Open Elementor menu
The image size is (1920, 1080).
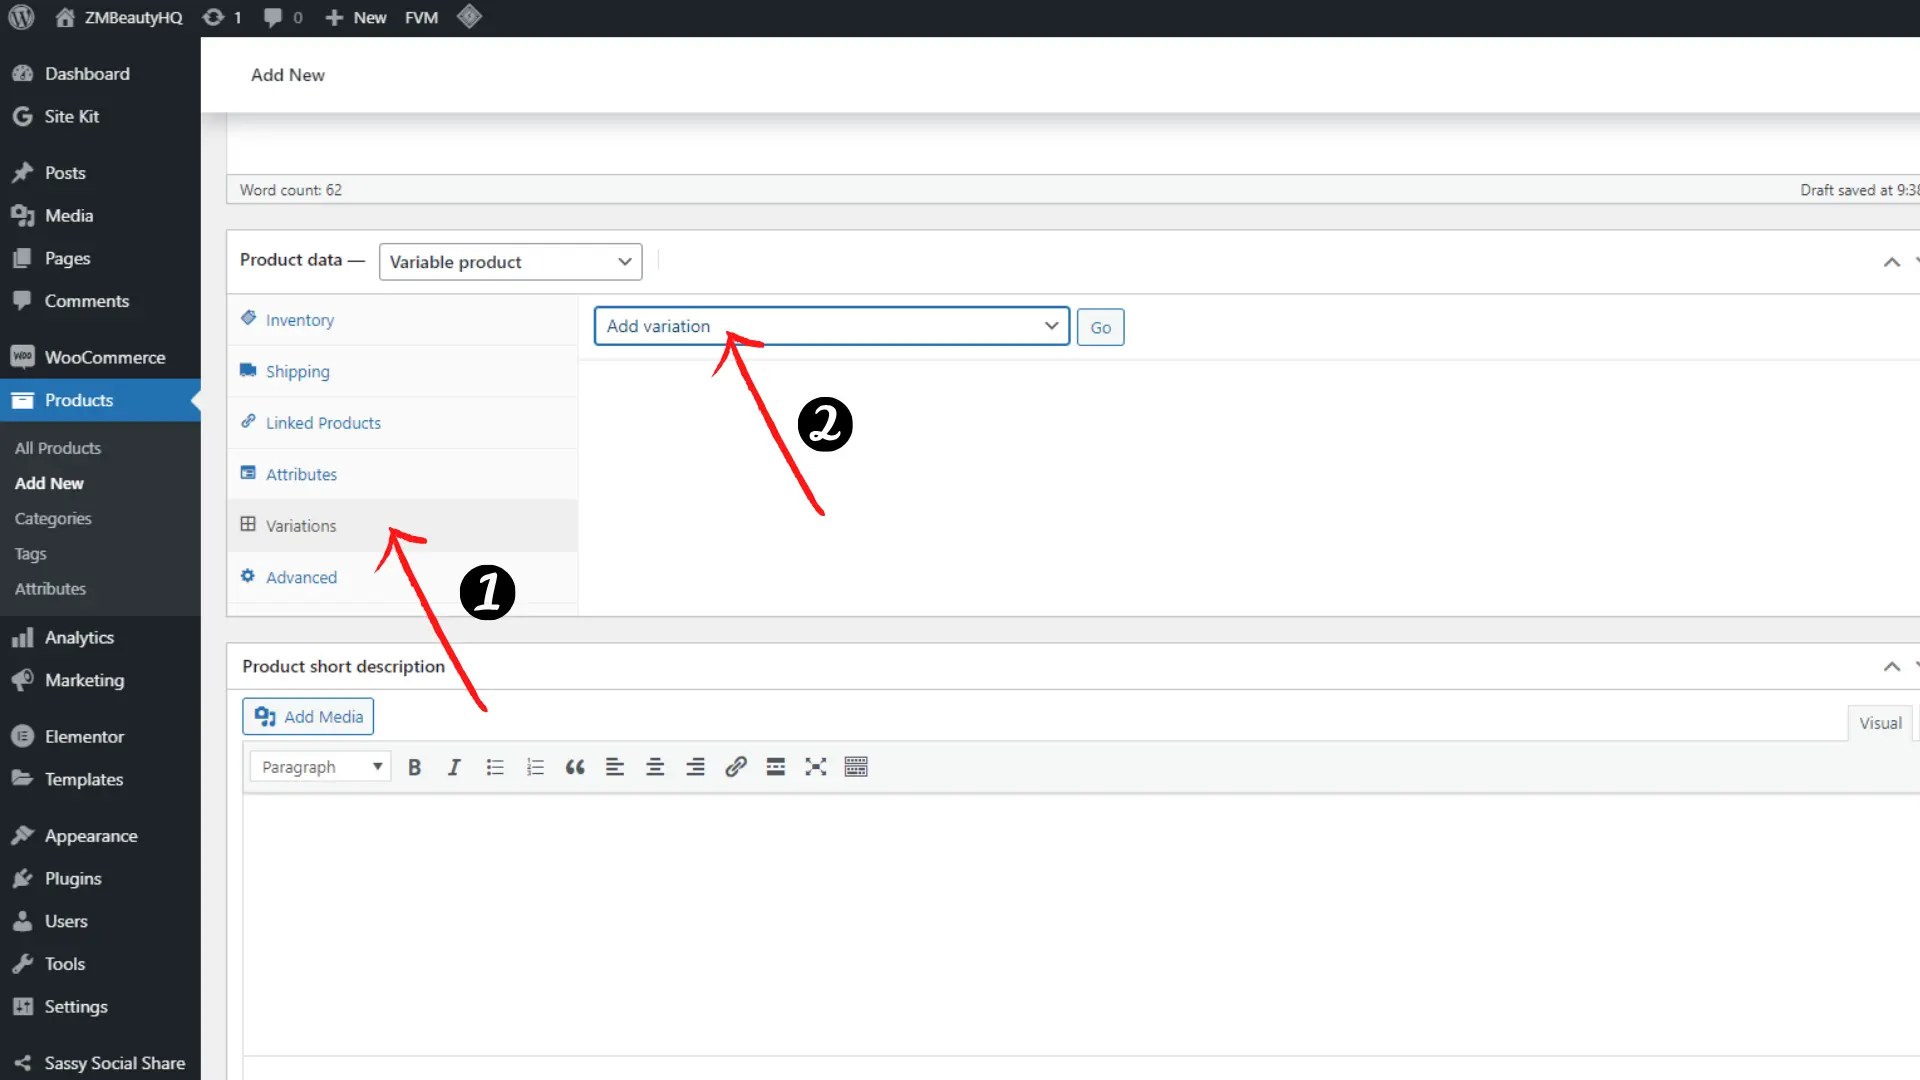point(100,736)
